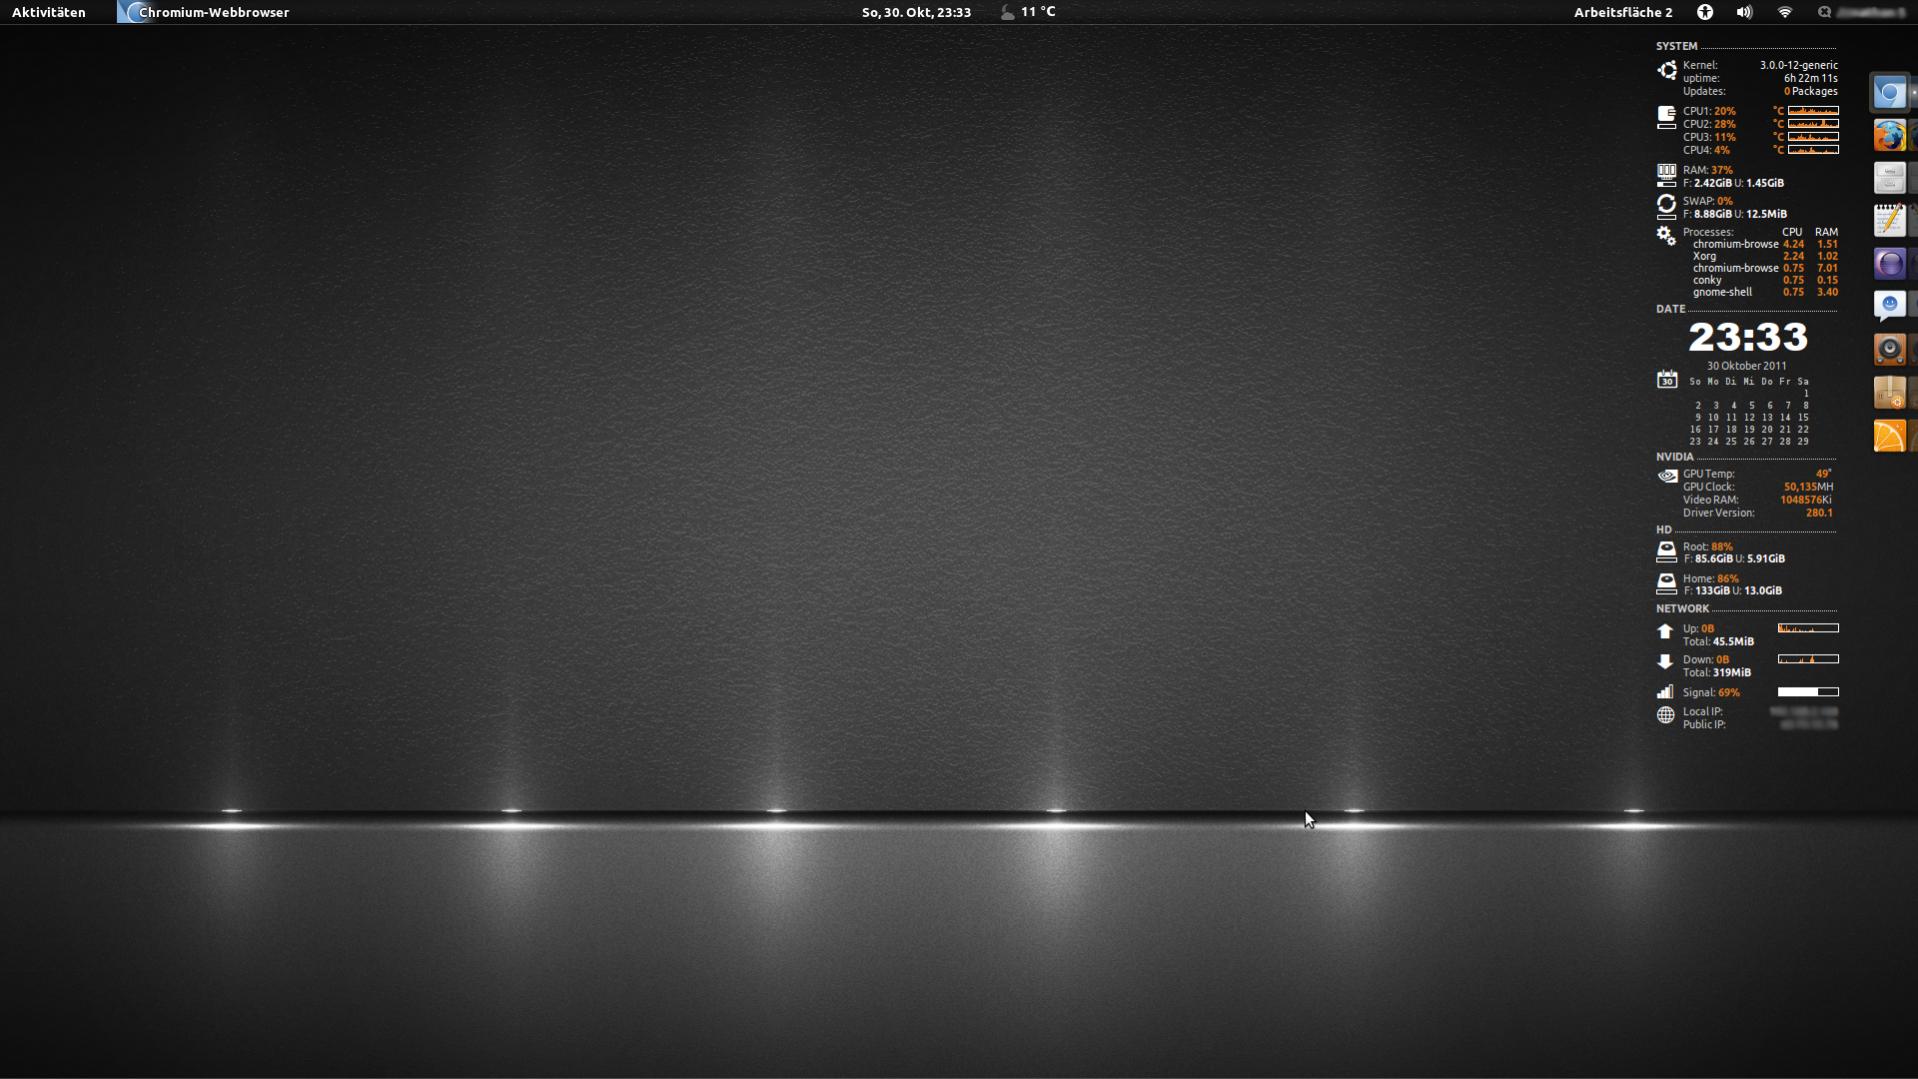Open the Aktivitäten overview
The width and height of the screenshot is (1918, 1079).
[x=49, y=12]
